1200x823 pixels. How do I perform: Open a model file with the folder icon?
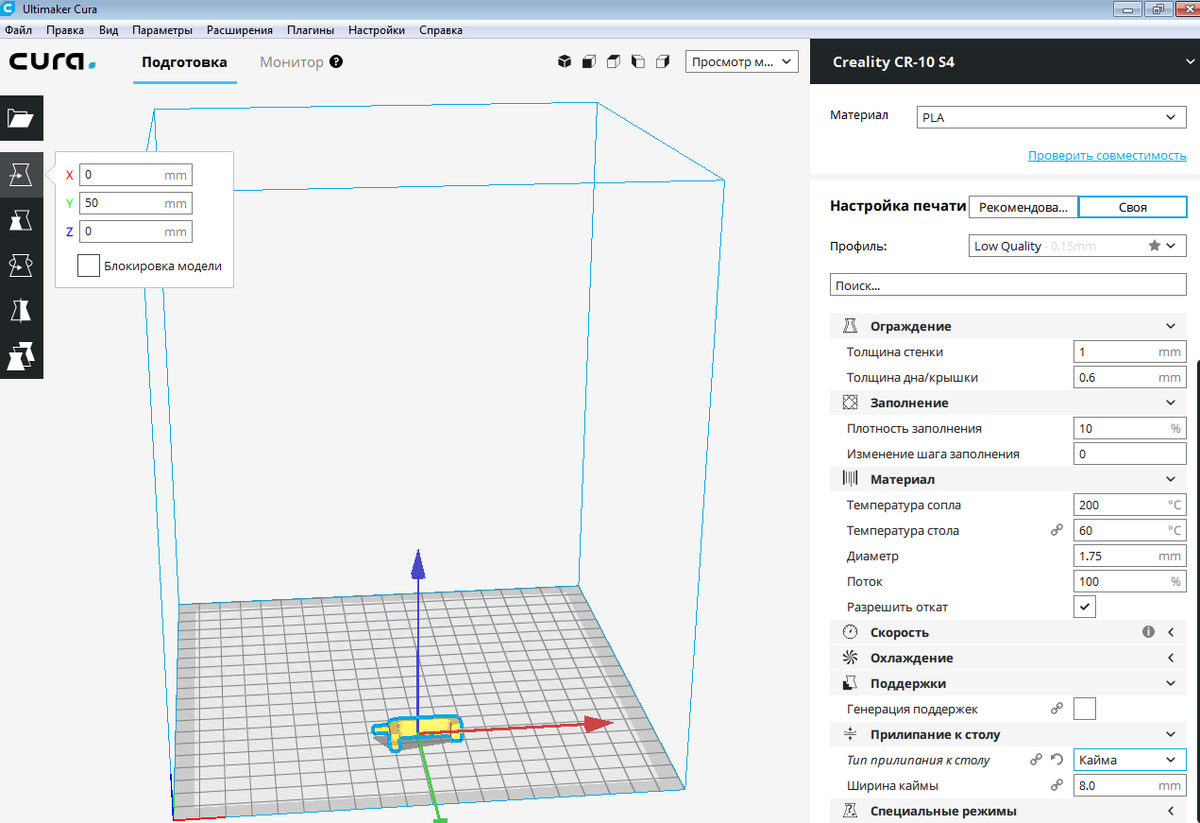pos(21,119)
